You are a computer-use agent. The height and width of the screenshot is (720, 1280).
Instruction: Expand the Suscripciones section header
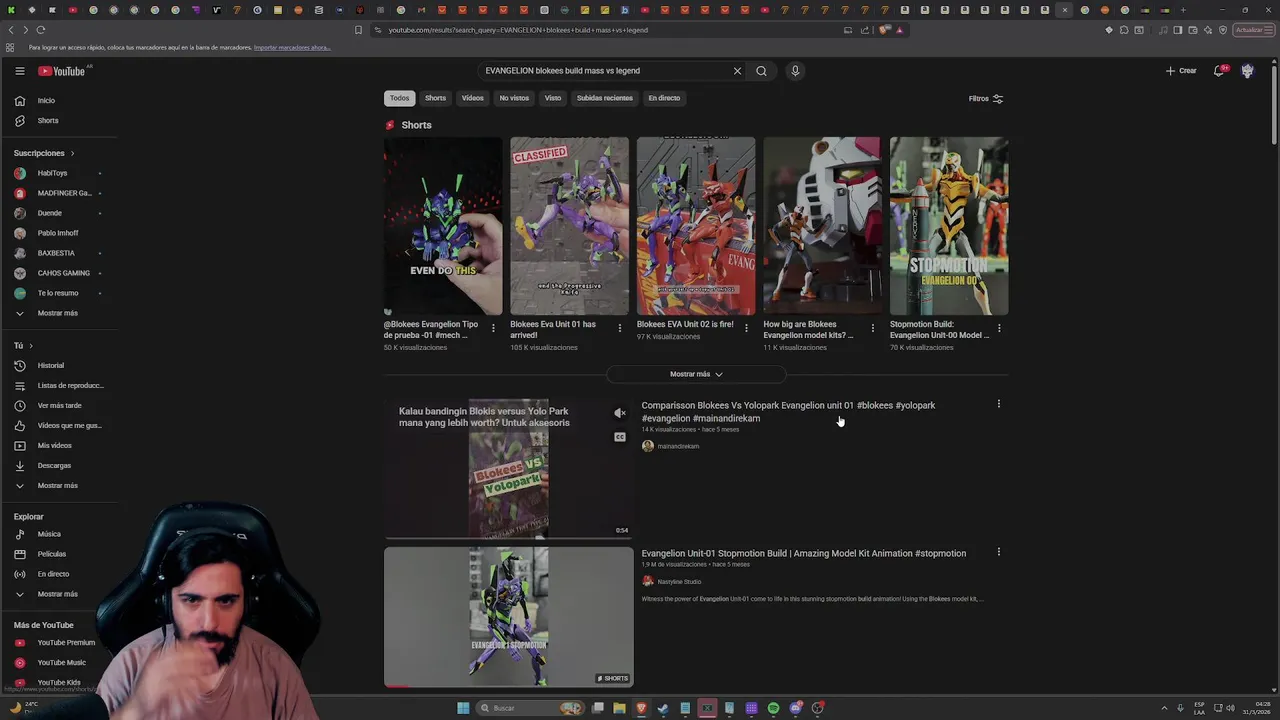point(44,153)
